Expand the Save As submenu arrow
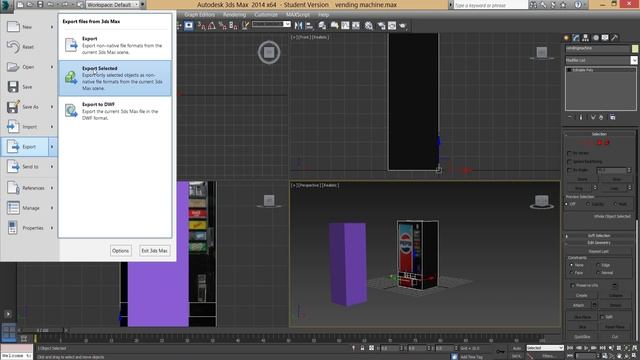Viewport: 640px width, 360px height. click(x=52, y=107)
